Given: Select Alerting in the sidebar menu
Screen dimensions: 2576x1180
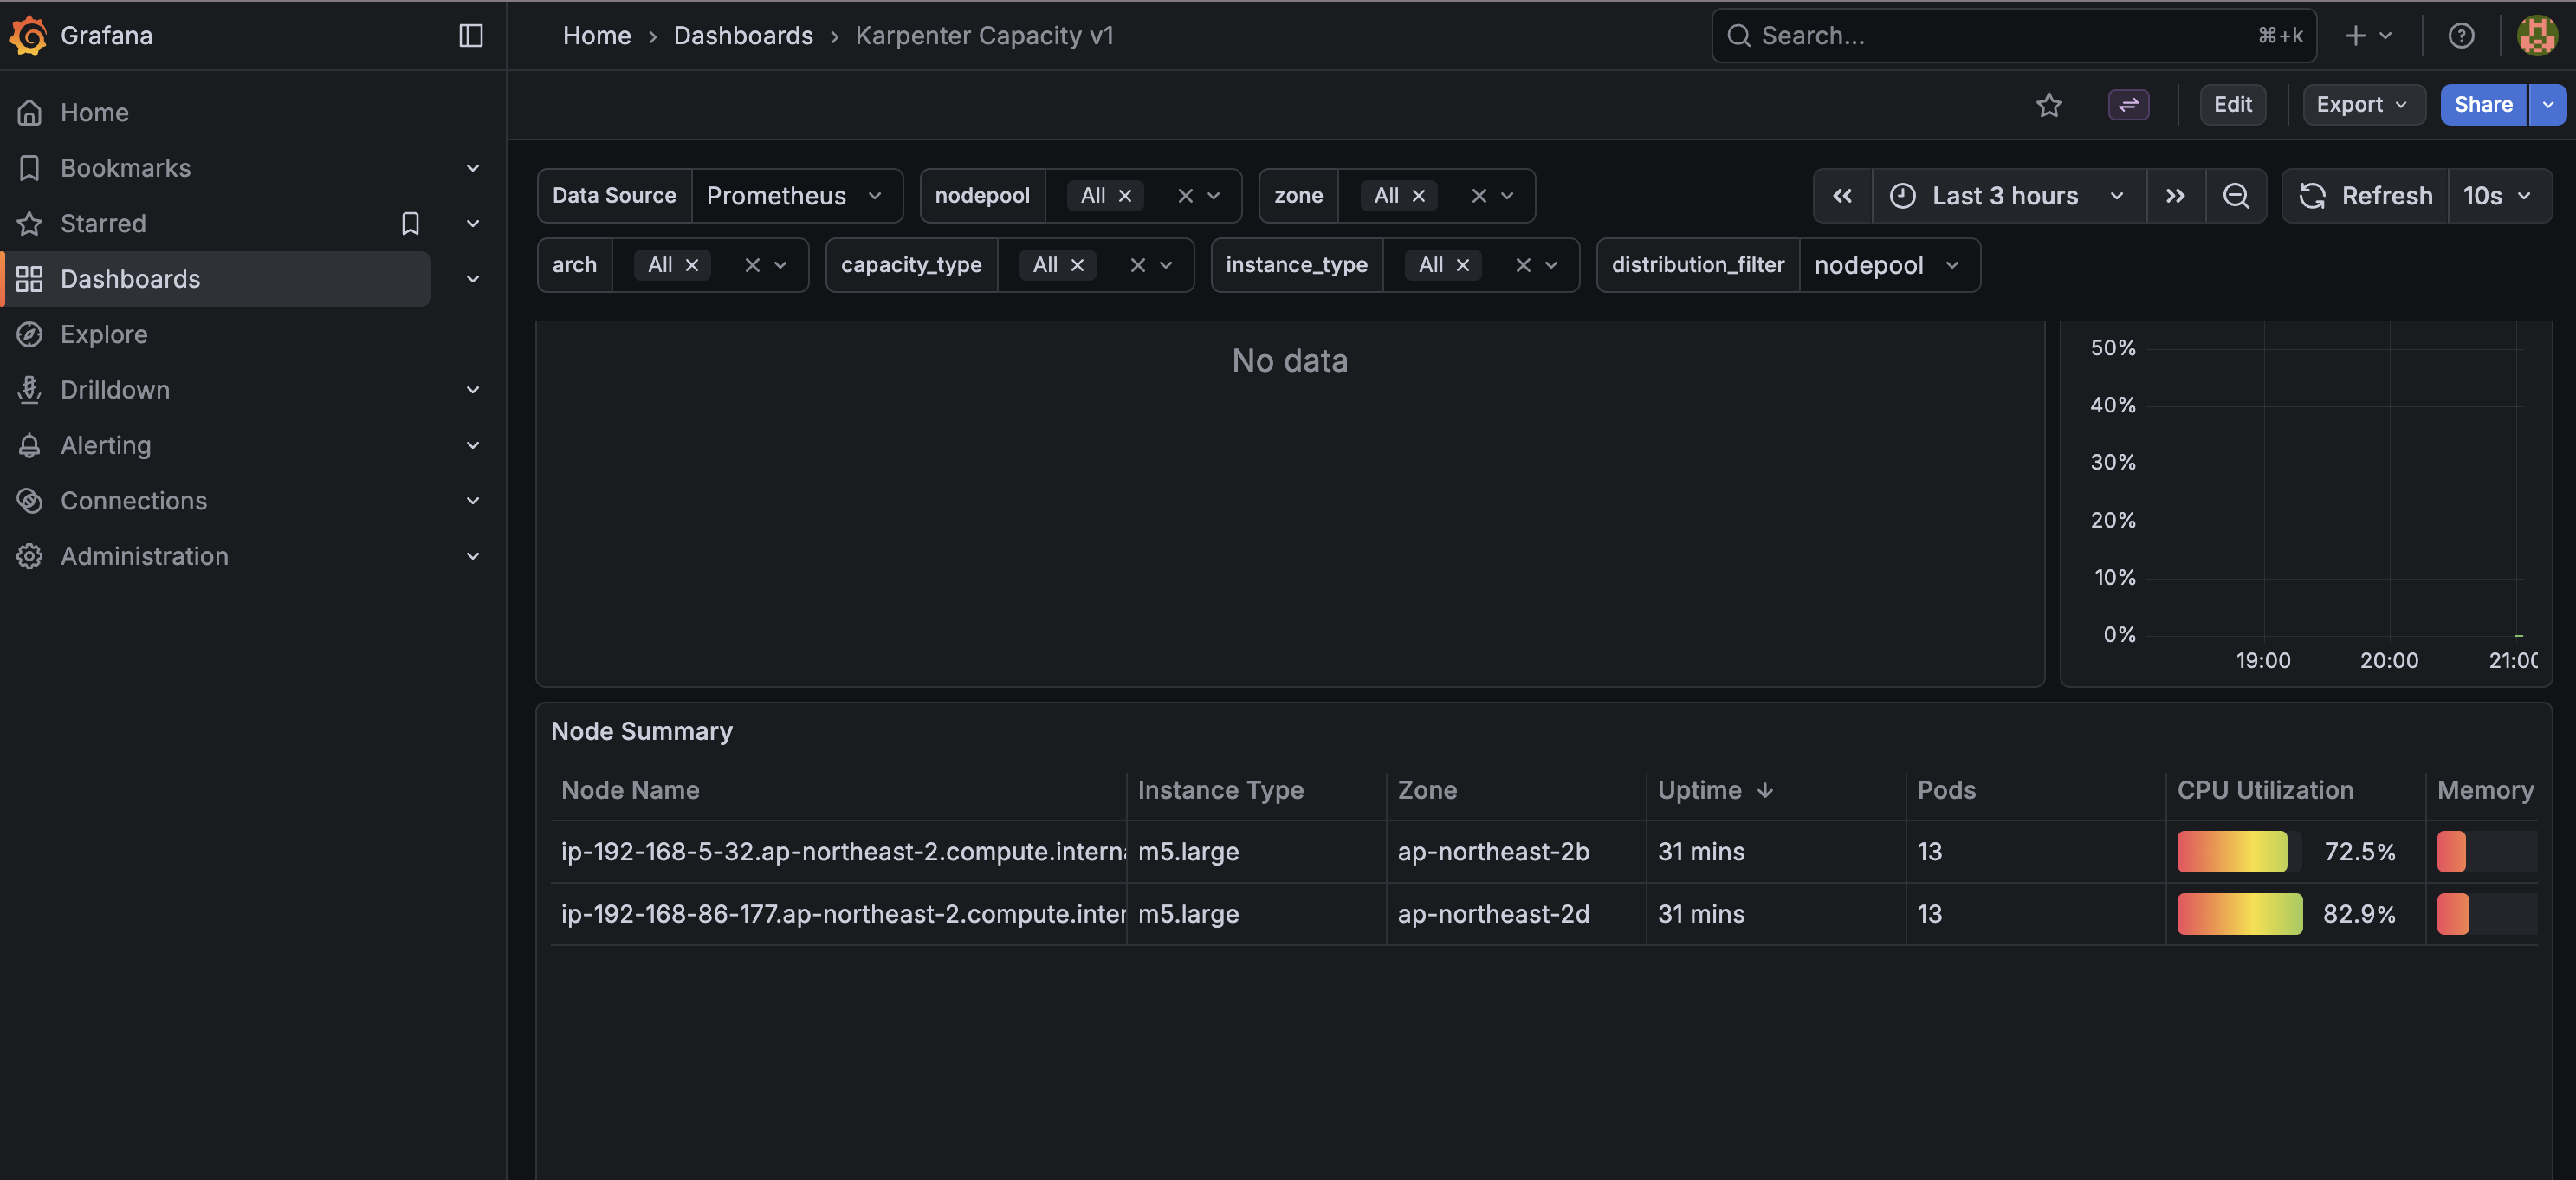Looking at the screenshot, I should click(x=106, y=445).
